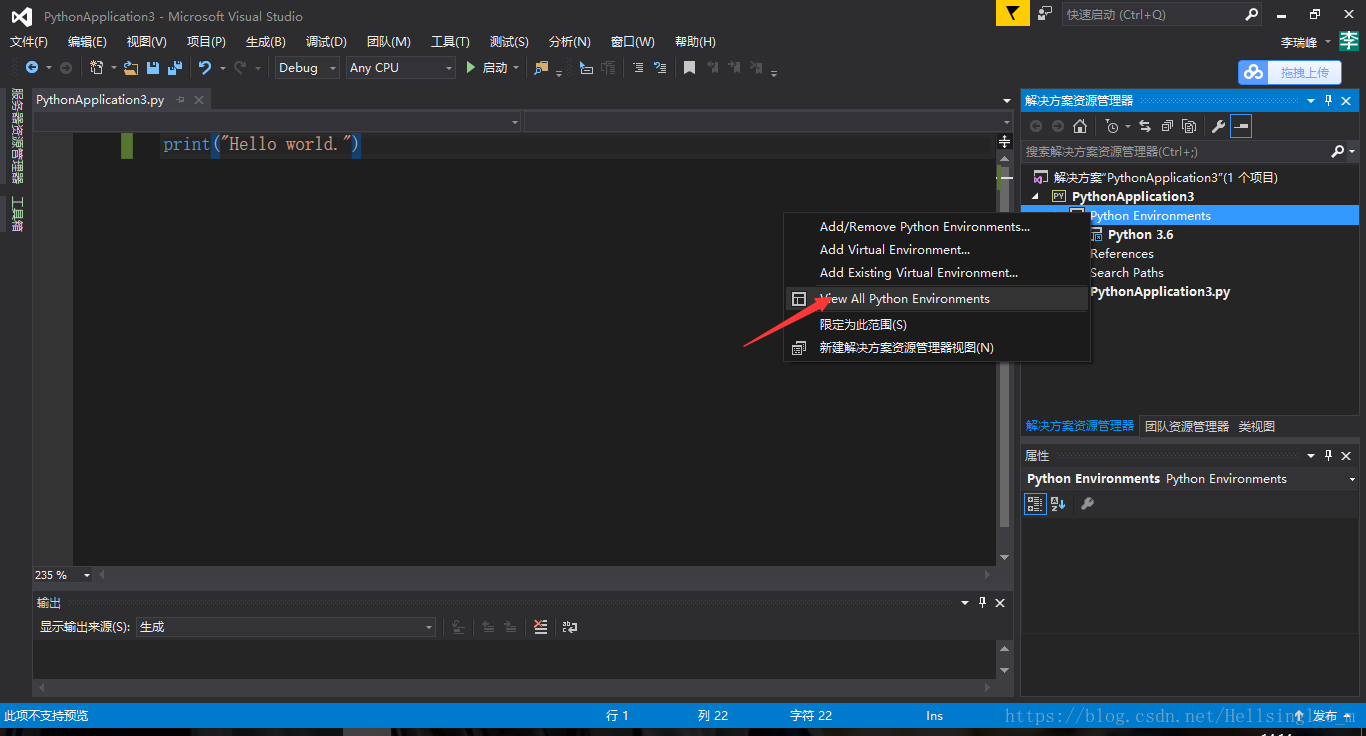Switch to the 团队资源管理器 tab
The image size is (1366, 736).
(x=1187, y=426)
